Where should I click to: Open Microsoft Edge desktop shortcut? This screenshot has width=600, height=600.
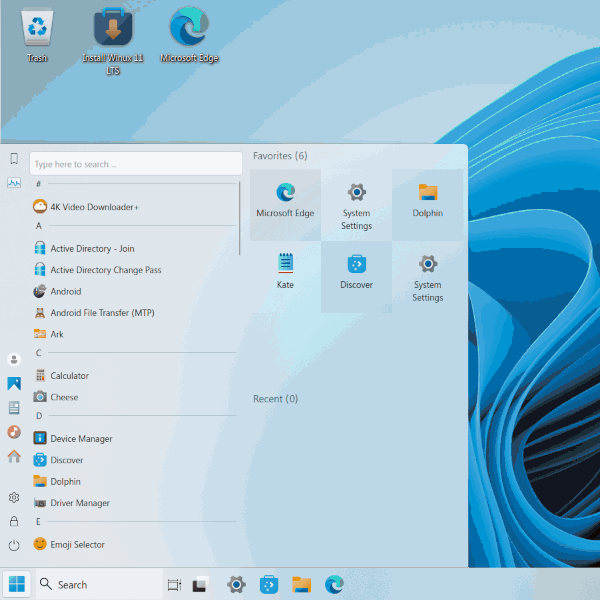(189, 35)
